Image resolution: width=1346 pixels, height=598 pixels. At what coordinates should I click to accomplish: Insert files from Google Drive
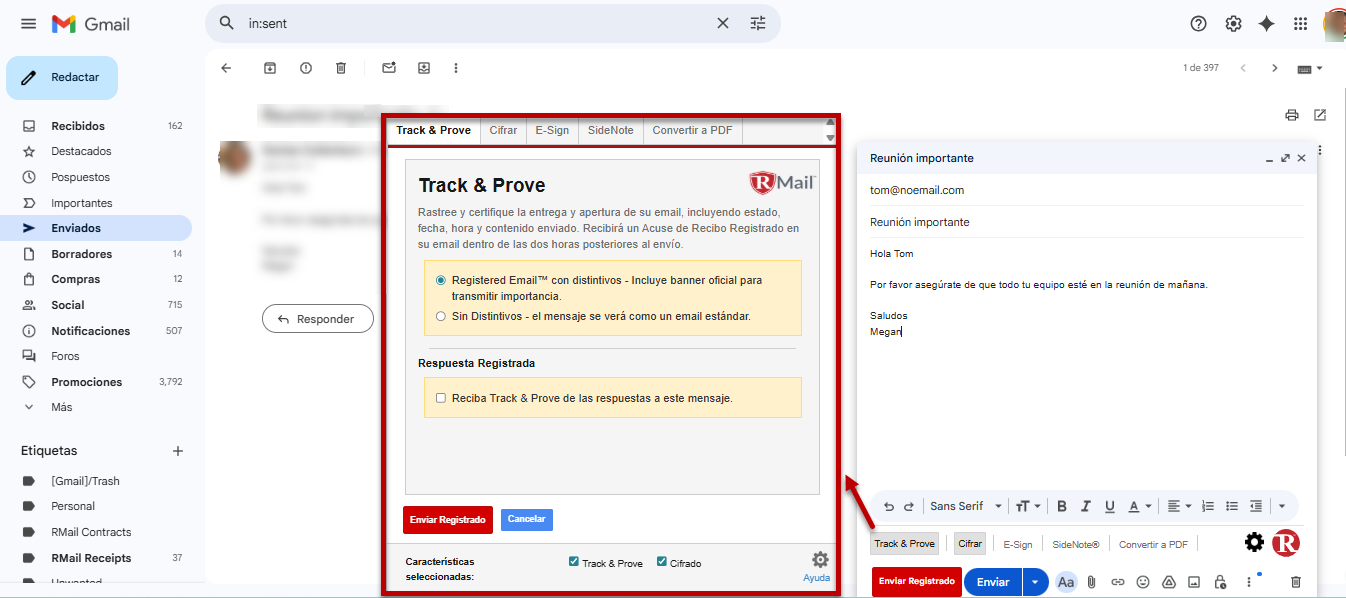[x=1168, y=582]
